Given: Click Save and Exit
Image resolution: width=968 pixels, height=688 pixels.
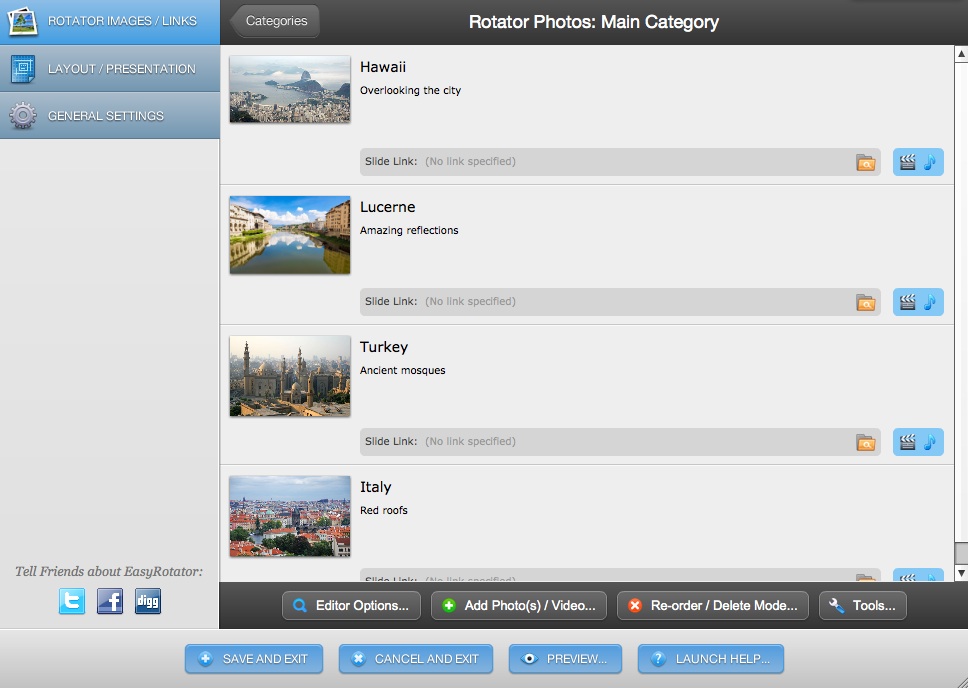Looking at the screenshot, I should pyautogui.click(x=254, y=659).
